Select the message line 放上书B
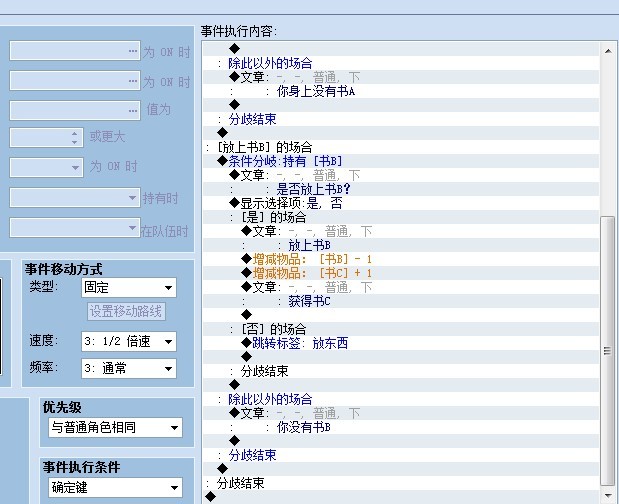This screenshot has width=619, height=504. [x=401, y=245]
